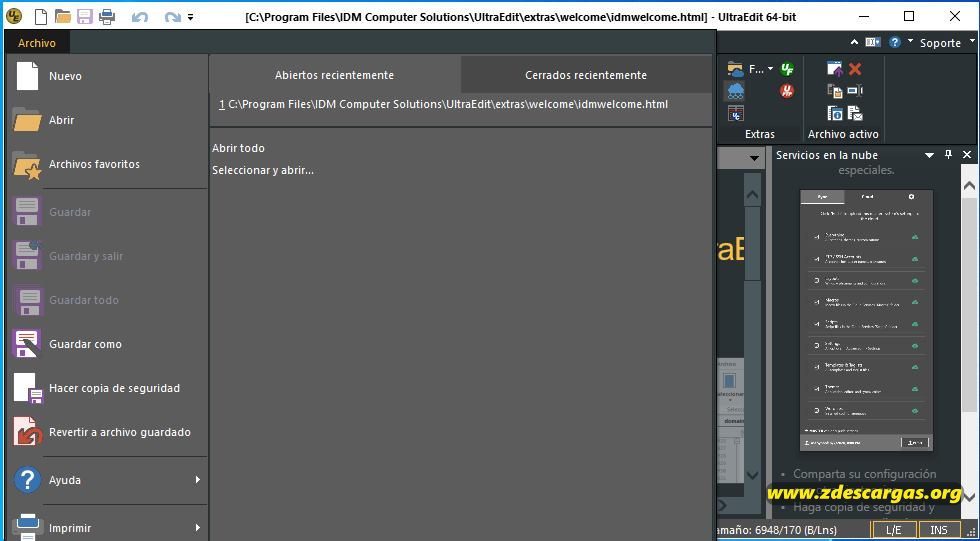Viewport: 980px width, 541px height.
Task: Click Seleccionar y abrir...
Action: pyautogui.click(x=262, y=170)
